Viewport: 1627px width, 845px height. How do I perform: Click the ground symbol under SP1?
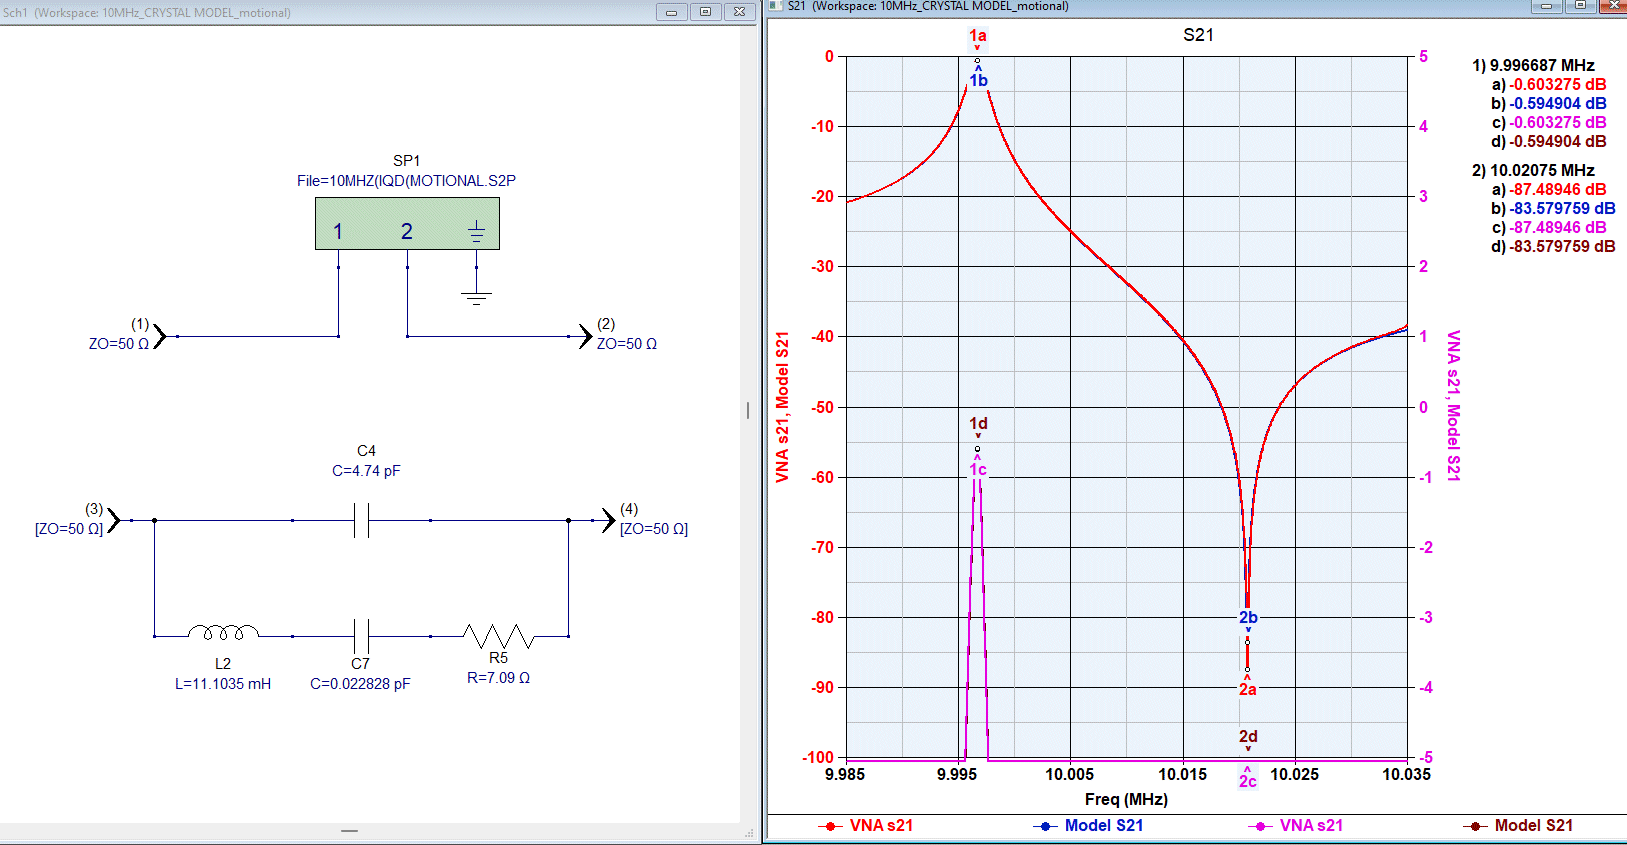tap(476, 296)
